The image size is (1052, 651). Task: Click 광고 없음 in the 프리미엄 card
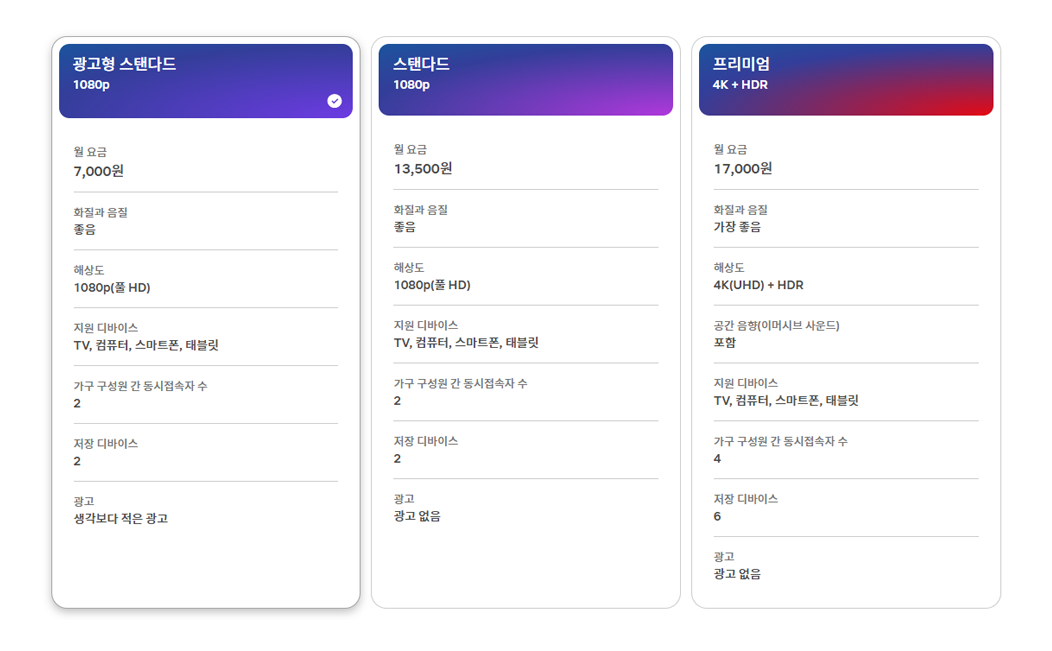737,573
